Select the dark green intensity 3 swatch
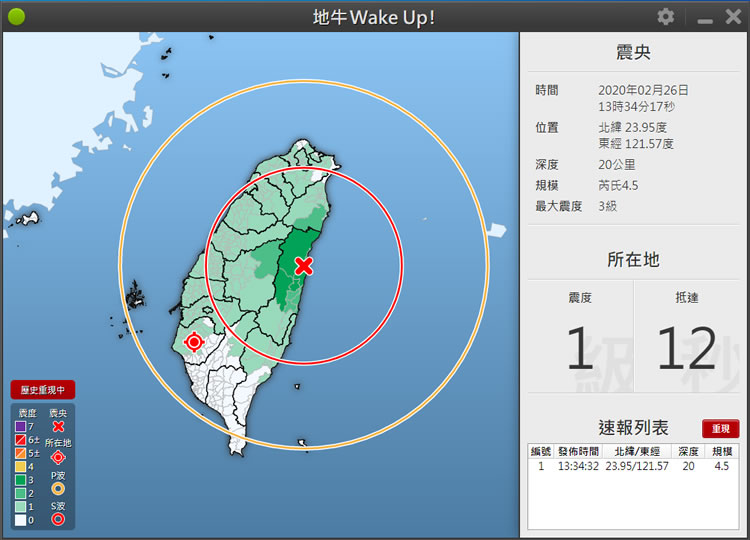 [20, 480]
